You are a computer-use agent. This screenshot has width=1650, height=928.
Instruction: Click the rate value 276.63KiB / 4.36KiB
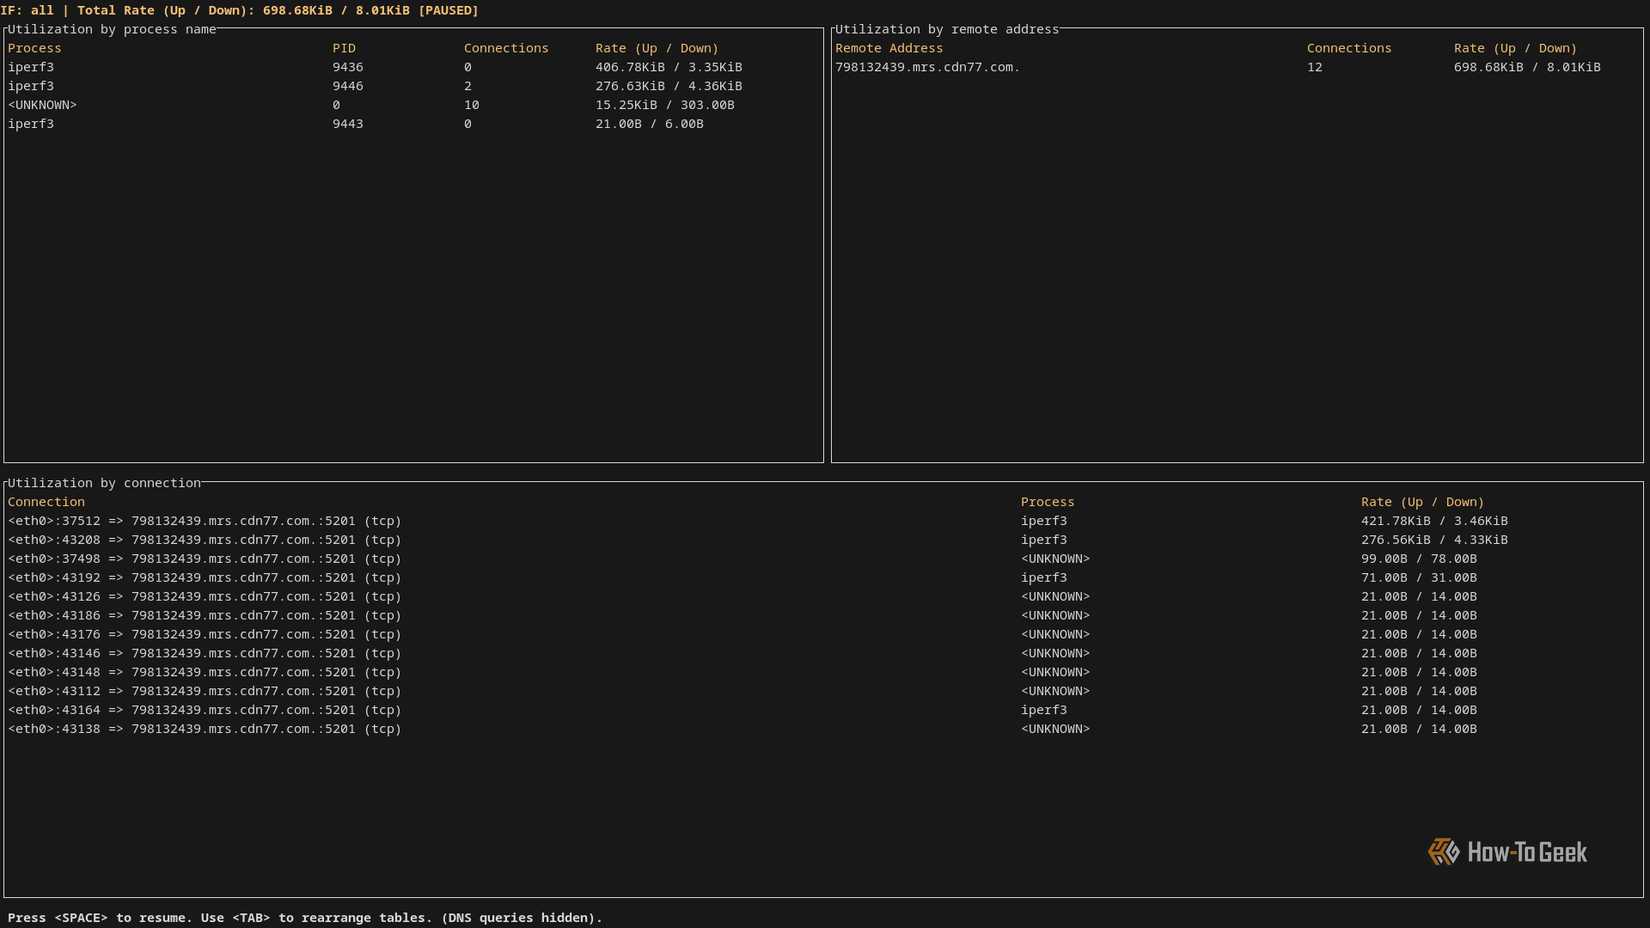(x=669, y=86)
